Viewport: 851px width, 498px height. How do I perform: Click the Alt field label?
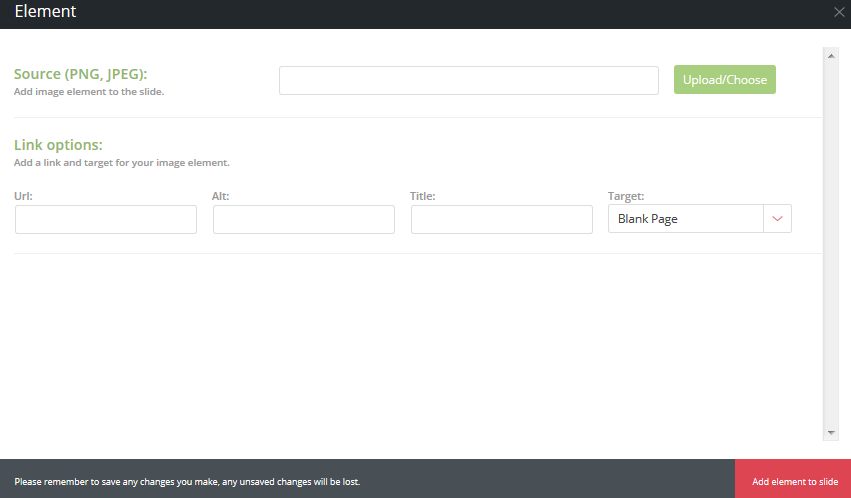click(221, 196)
